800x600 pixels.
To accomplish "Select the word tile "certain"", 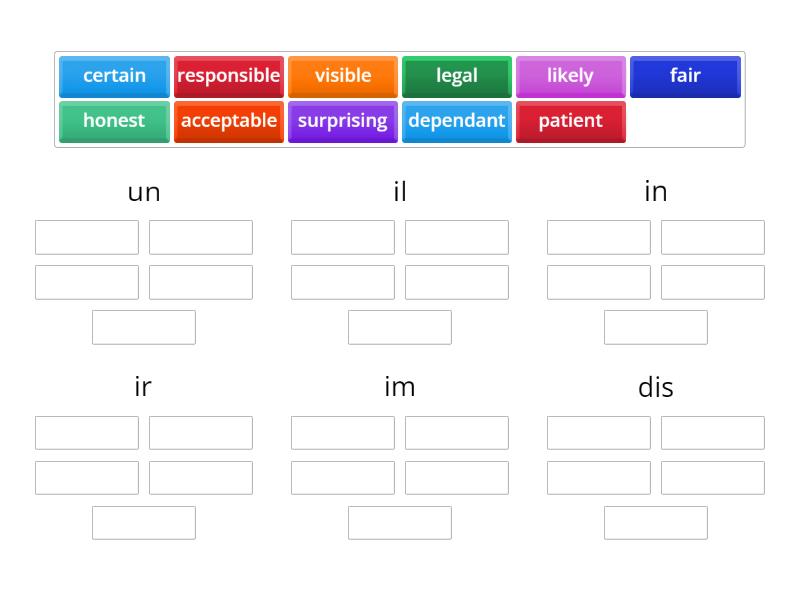I will click(x=114, y=76).
